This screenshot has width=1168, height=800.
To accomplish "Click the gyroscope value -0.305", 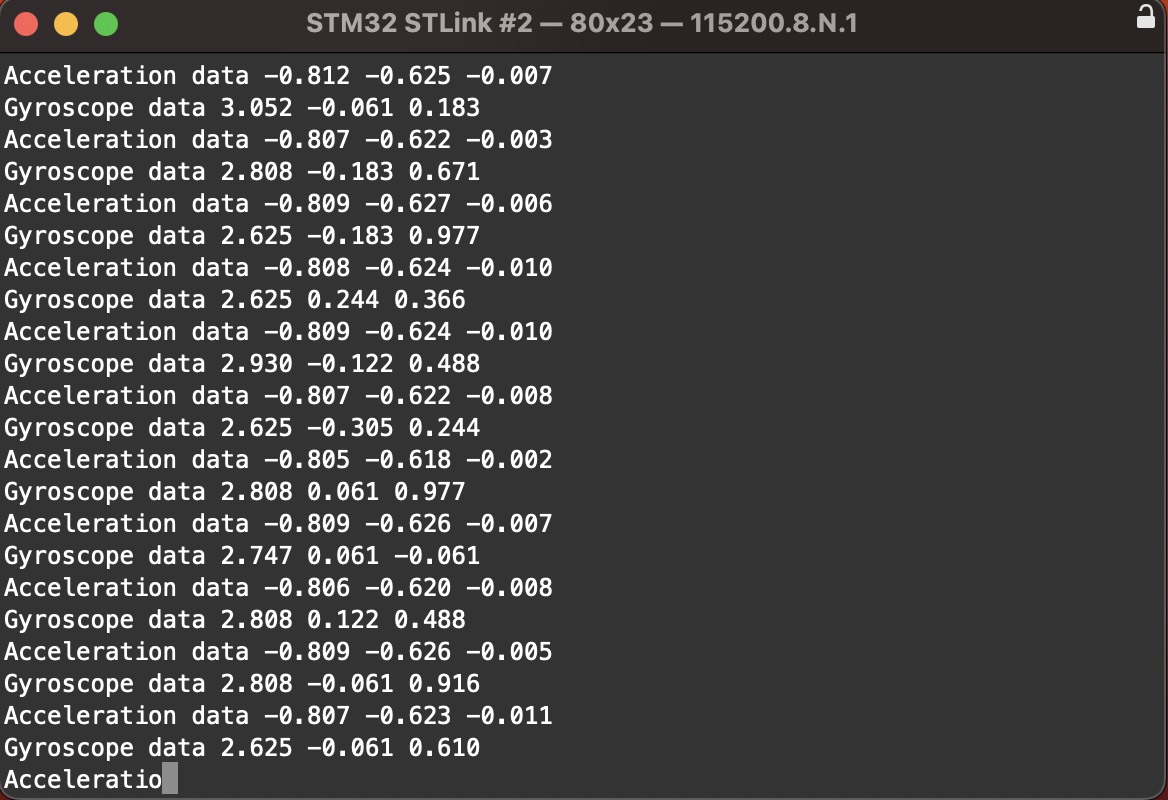I will pos(350,428).
